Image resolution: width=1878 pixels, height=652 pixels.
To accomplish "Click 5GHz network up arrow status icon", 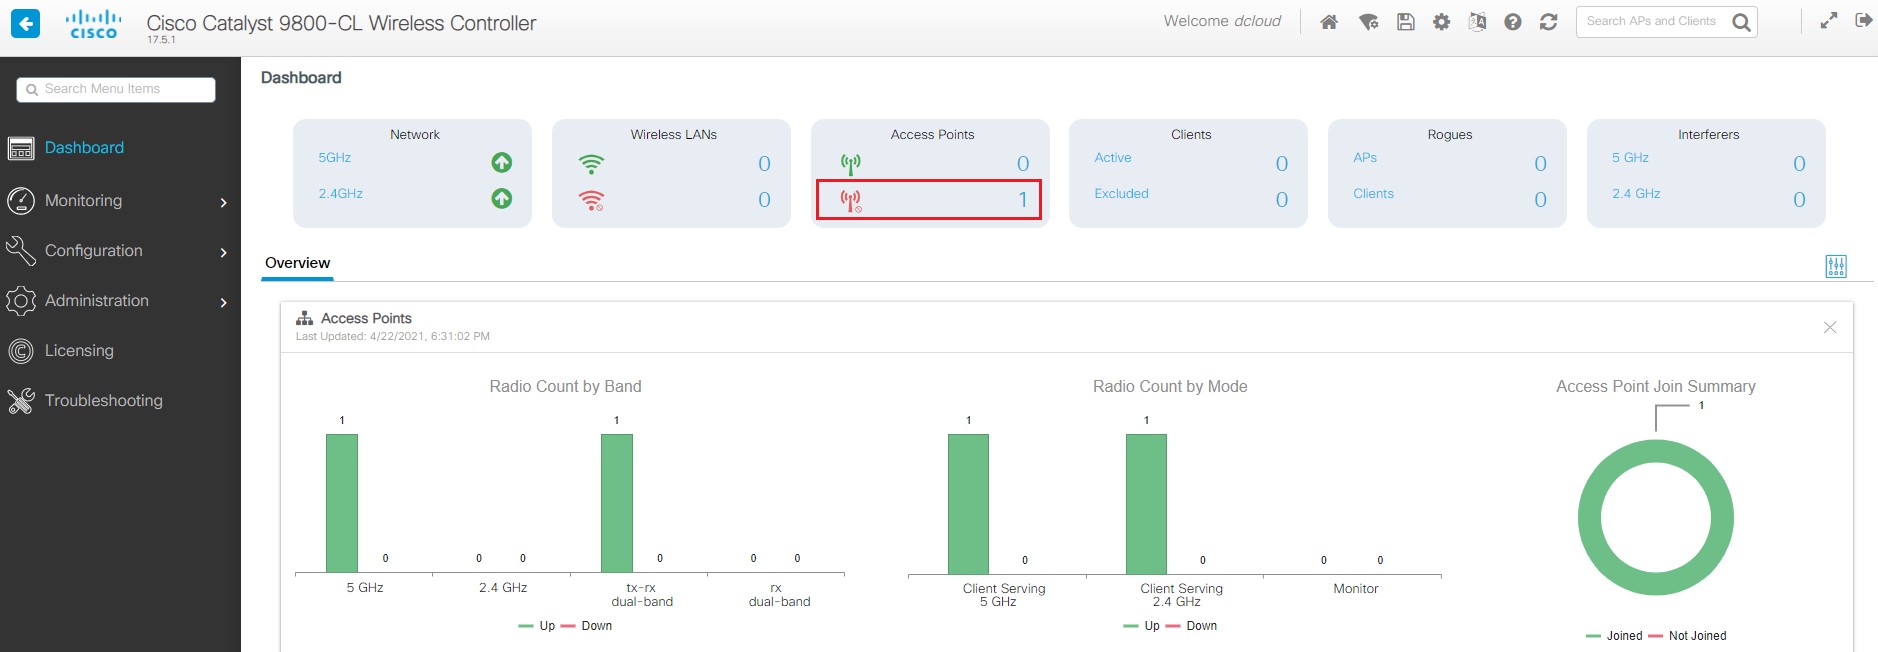I will (x=502, y=162).
